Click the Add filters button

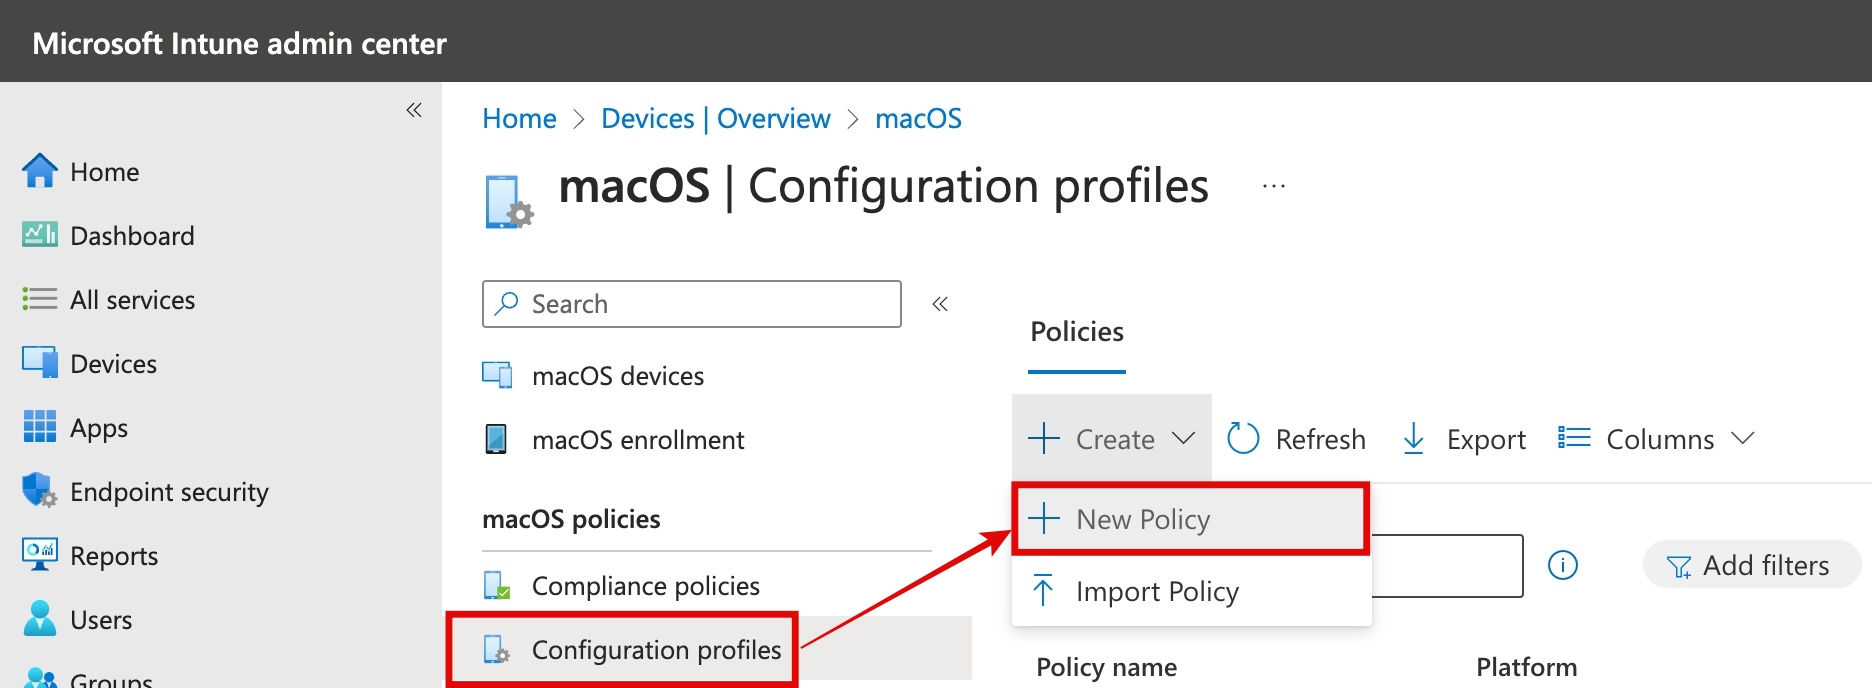[x=1752, y=565]
